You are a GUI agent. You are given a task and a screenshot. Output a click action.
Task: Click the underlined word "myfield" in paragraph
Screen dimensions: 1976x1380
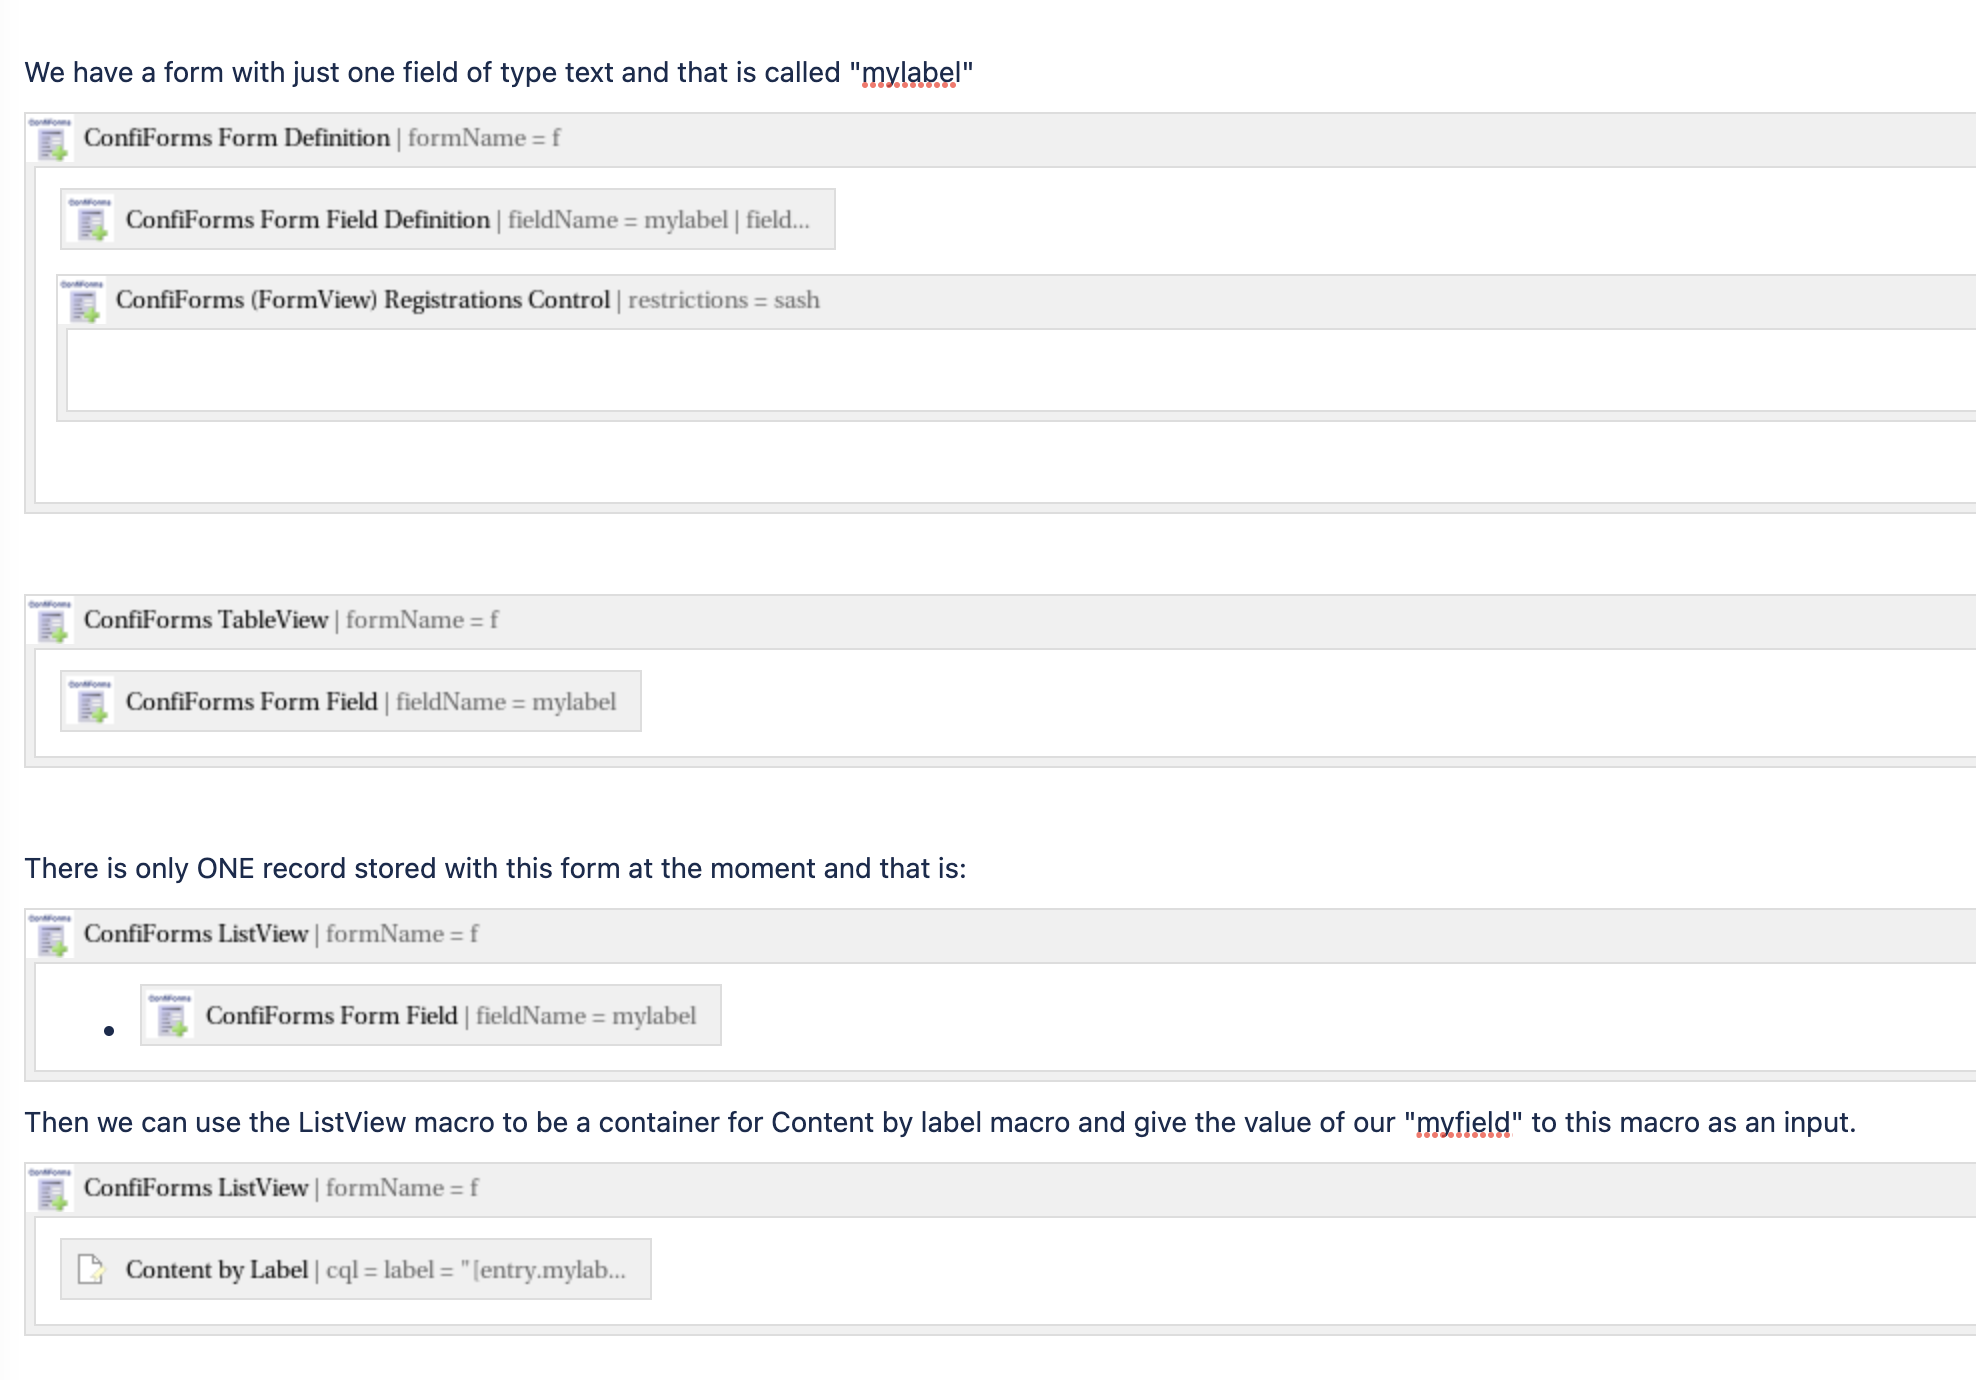point(1464,1123)
